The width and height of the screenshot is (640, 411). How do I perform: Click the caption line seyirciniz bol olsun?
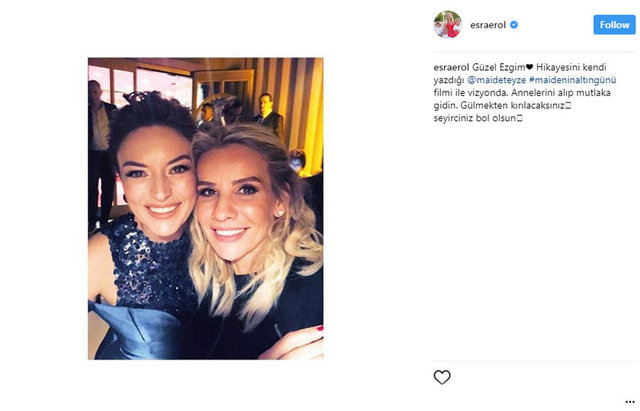(x=475, y=119)
